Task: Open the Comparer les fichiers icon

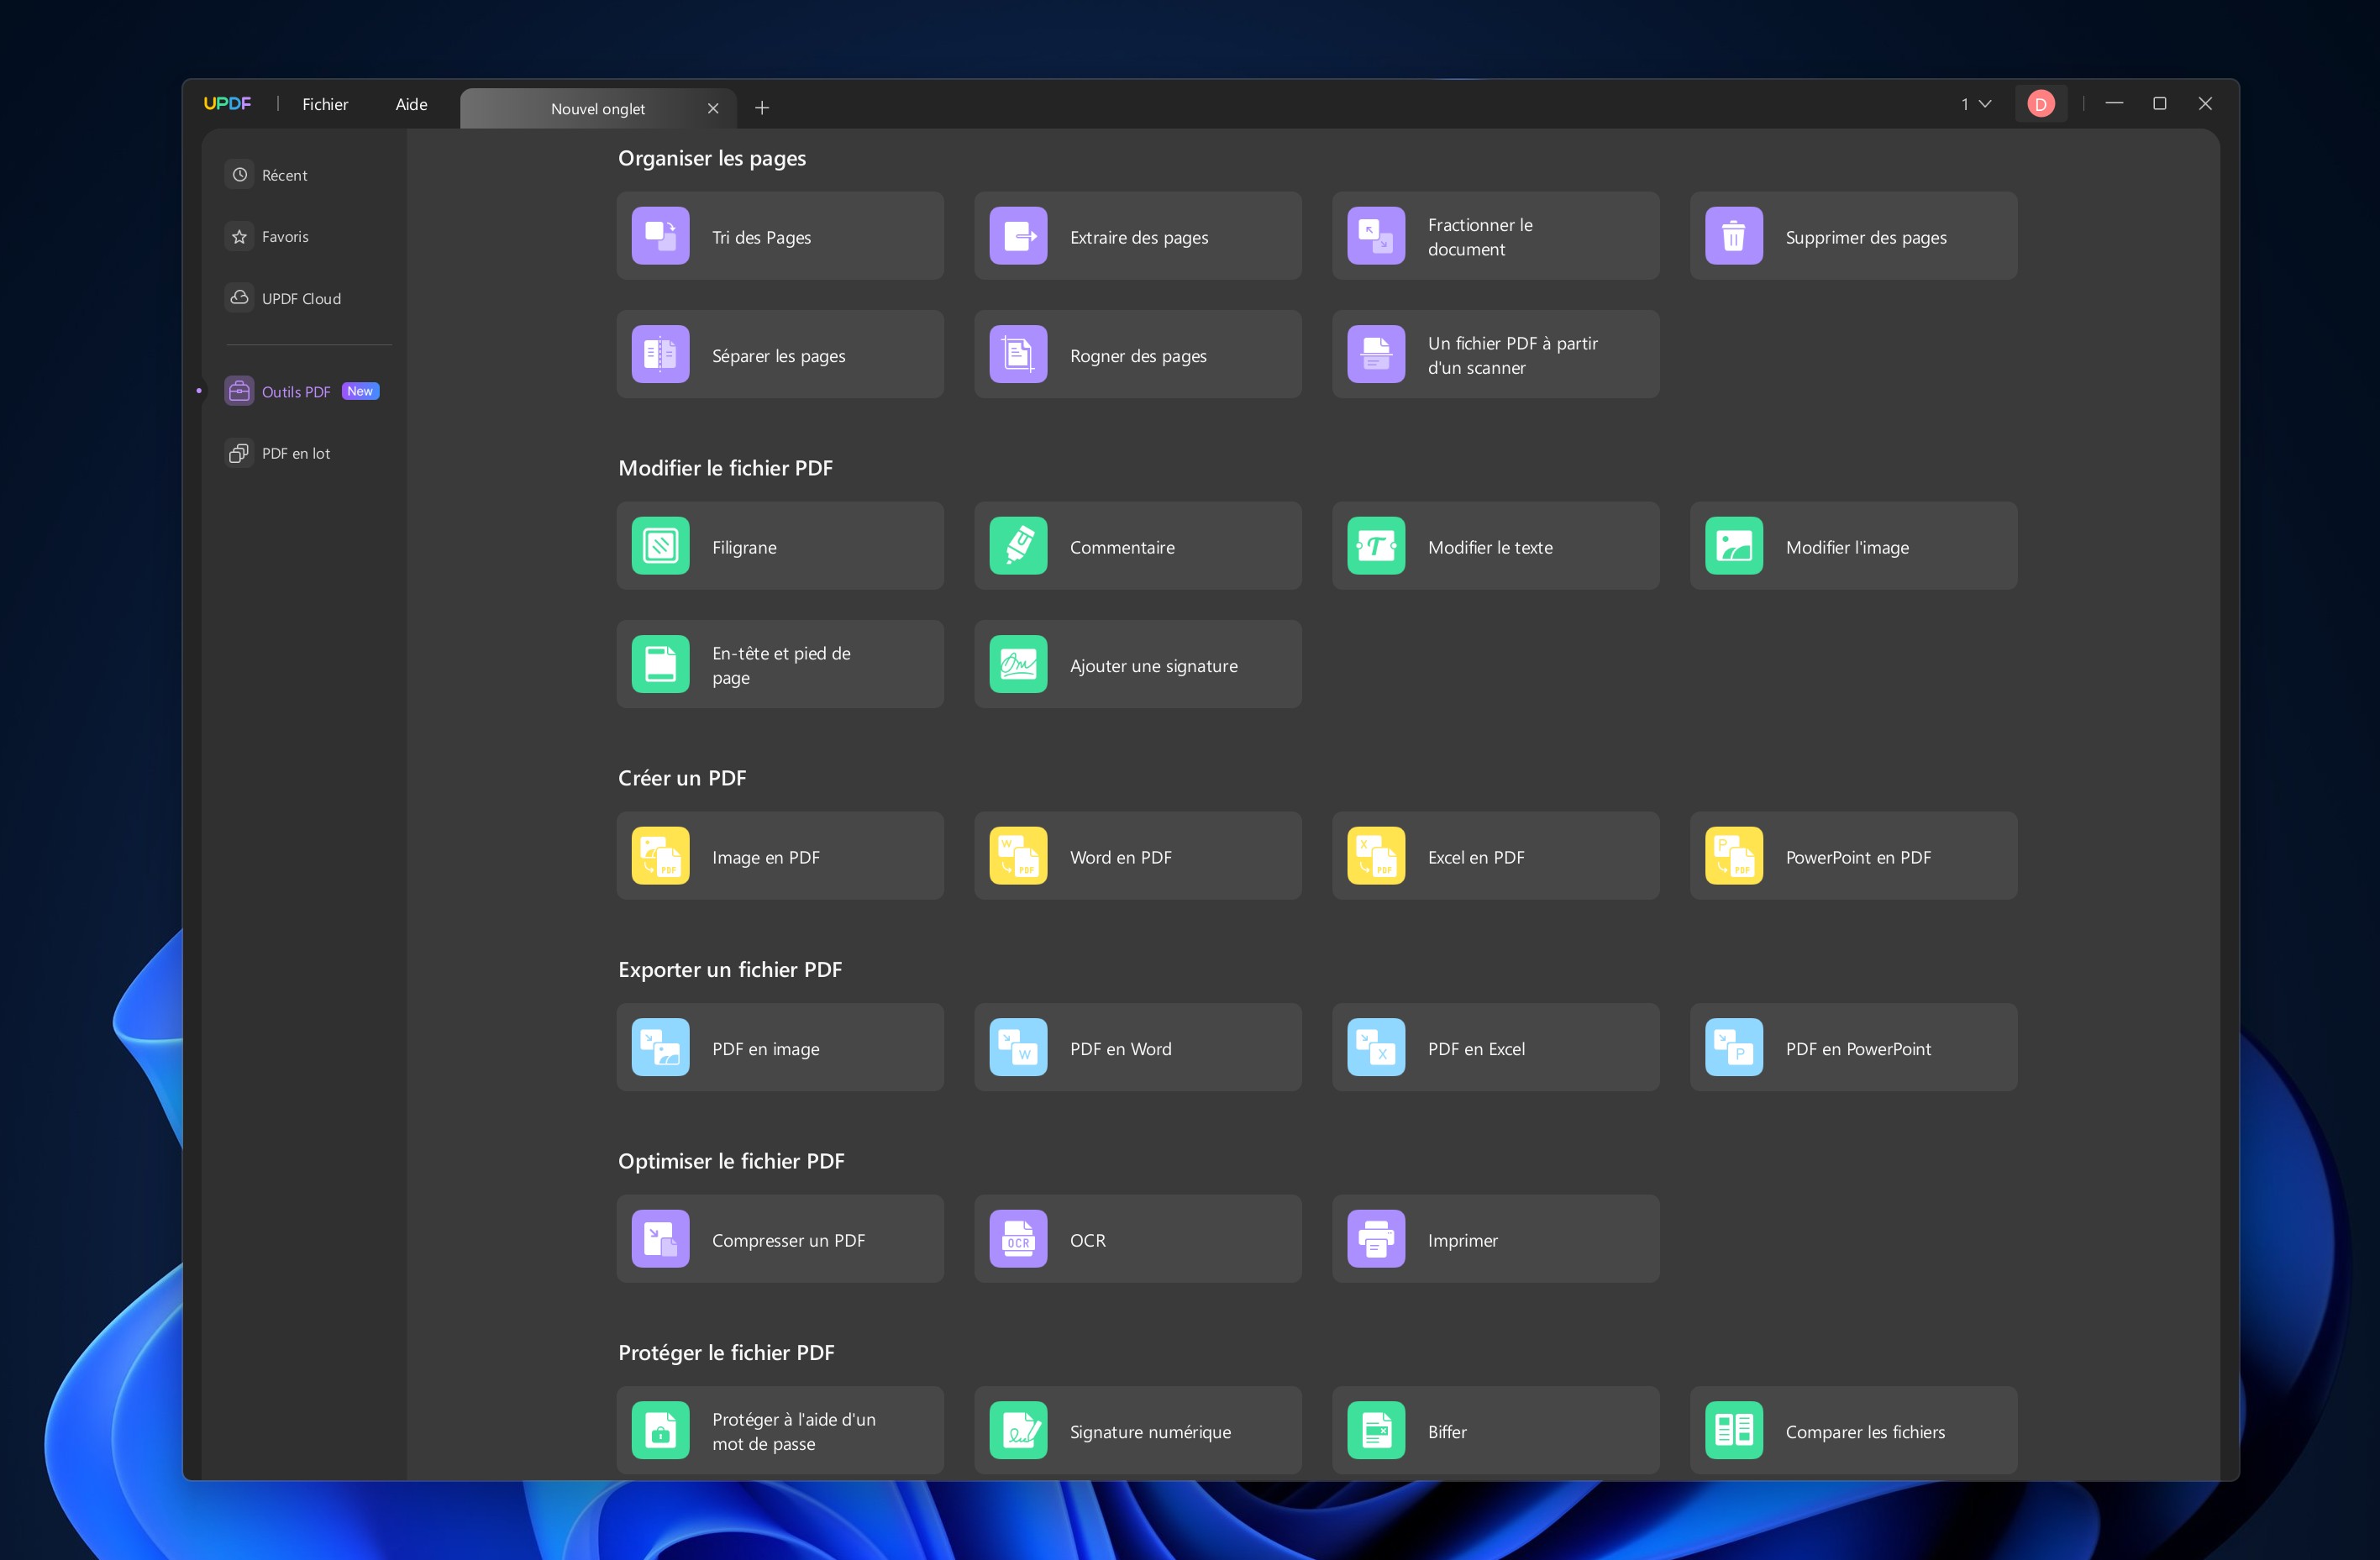Action: point(1733,1430)
